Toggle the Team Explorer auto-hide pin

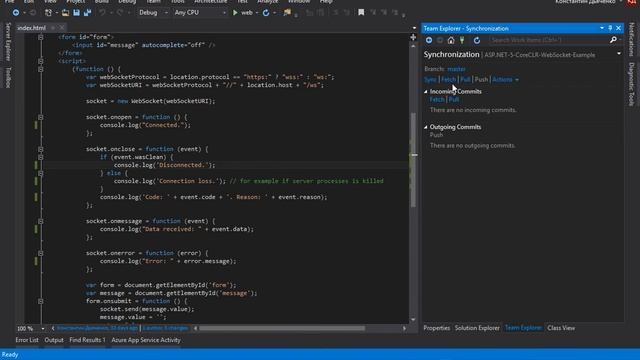point(610,28)
